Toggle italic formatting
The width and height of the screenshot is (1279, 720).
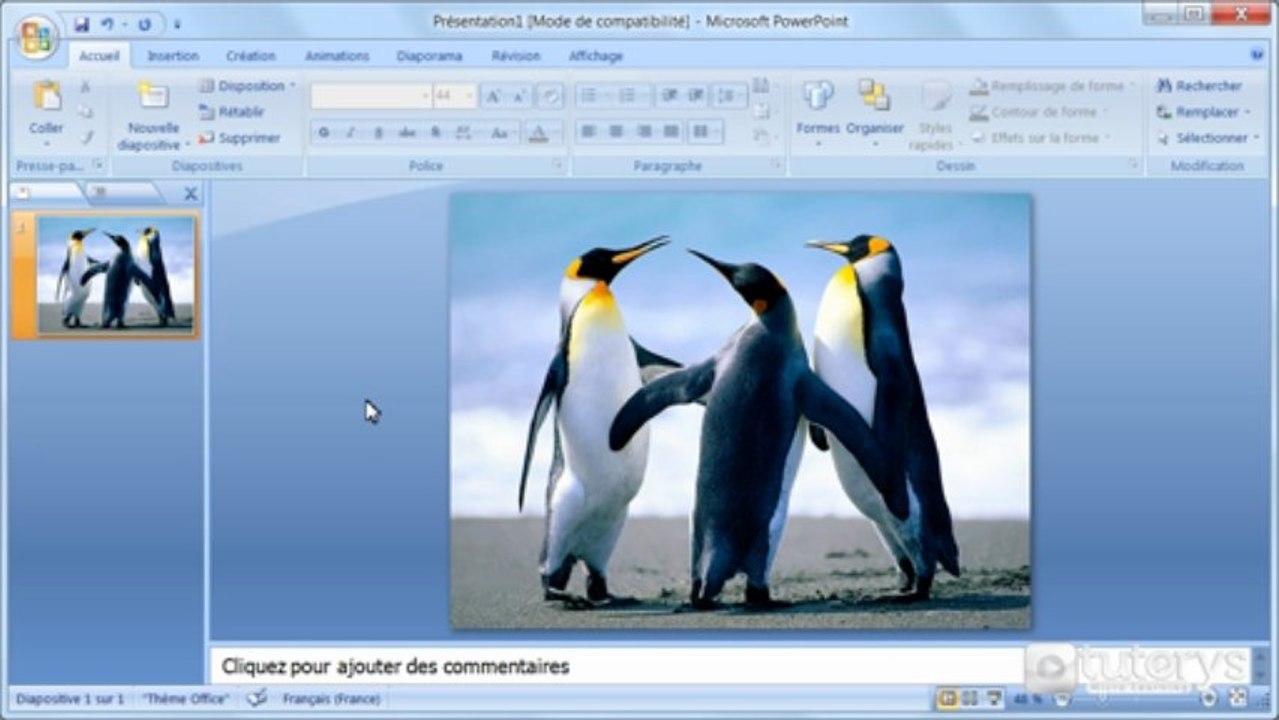coord(351,132)
